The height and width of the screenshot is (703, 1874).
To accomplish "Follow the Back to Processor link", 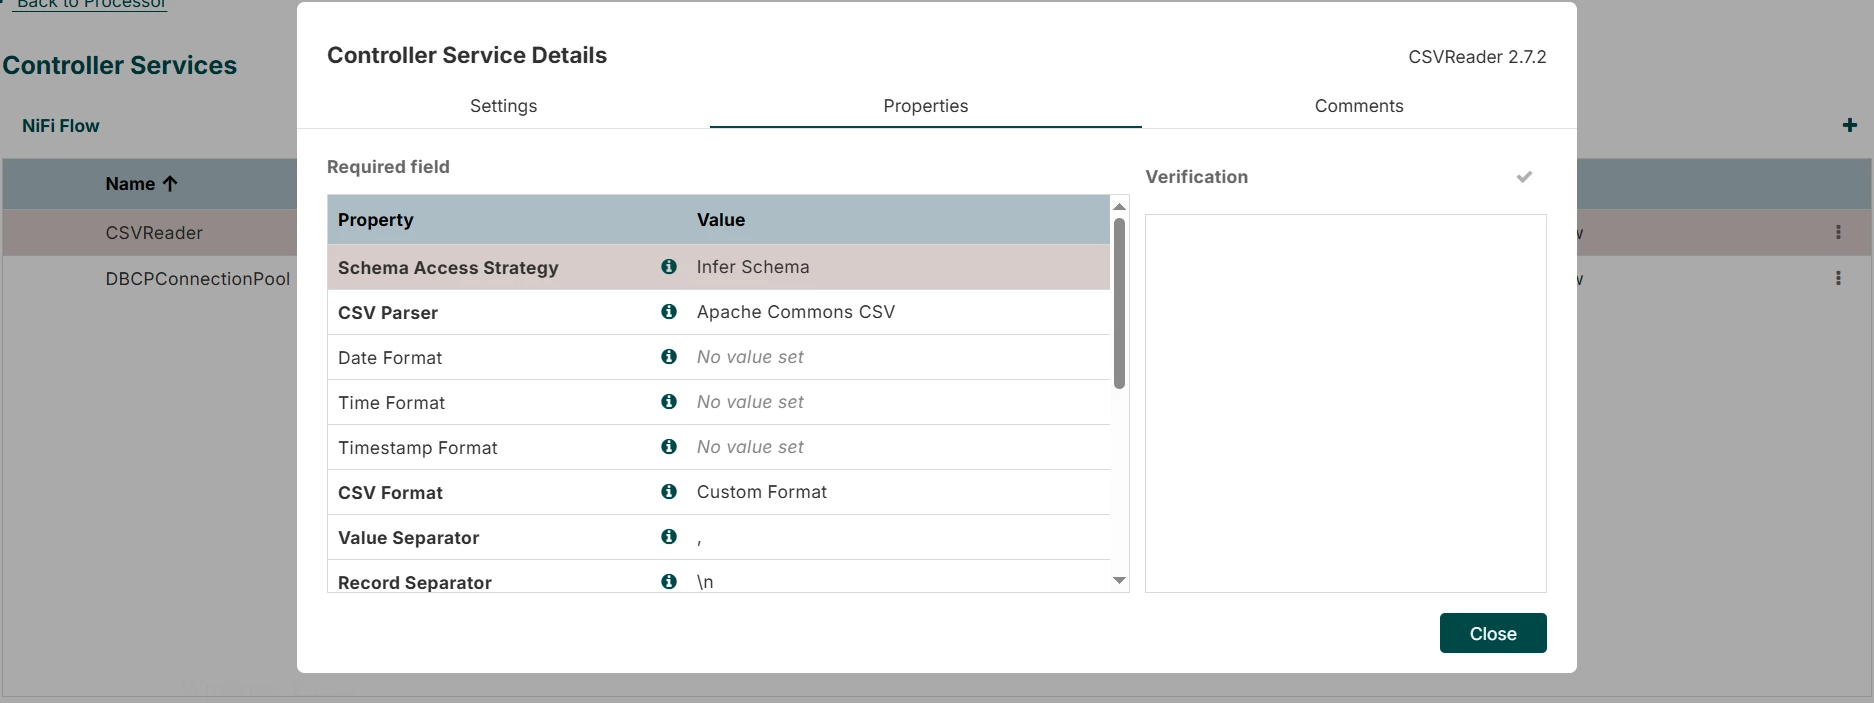I will coord(92,4).
